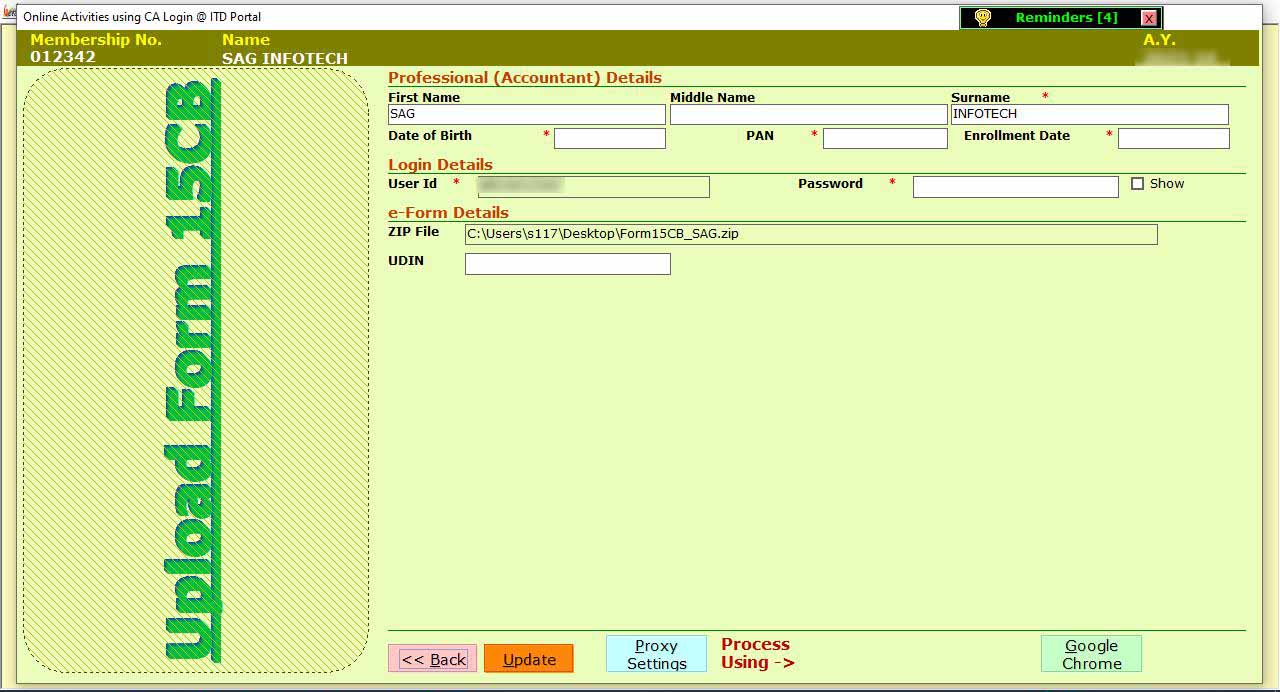1280x692 pixels.
Task: Click the Upload Form 15CB banner
Action: pos(195,370)
